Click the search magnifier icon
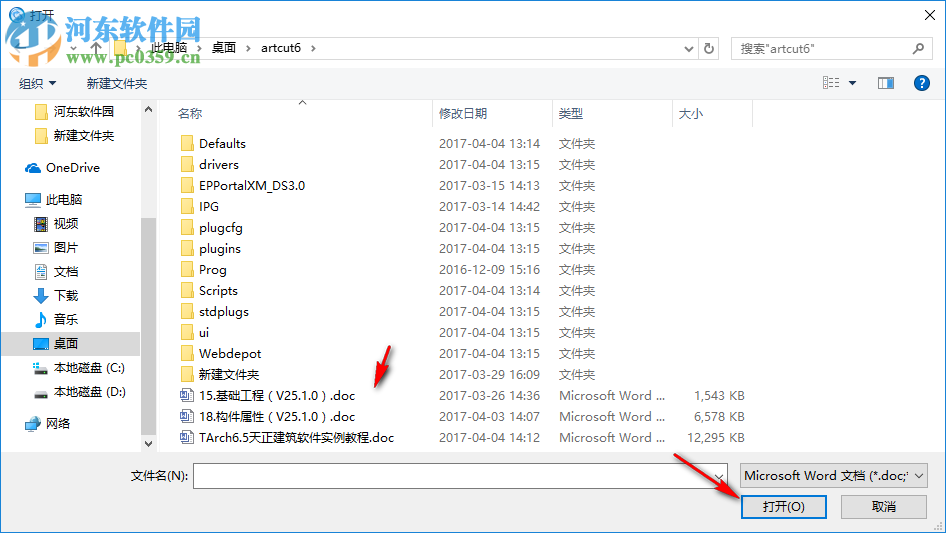Image resolution: width=946 pixels, height=533 pixels. pos(918,48)
